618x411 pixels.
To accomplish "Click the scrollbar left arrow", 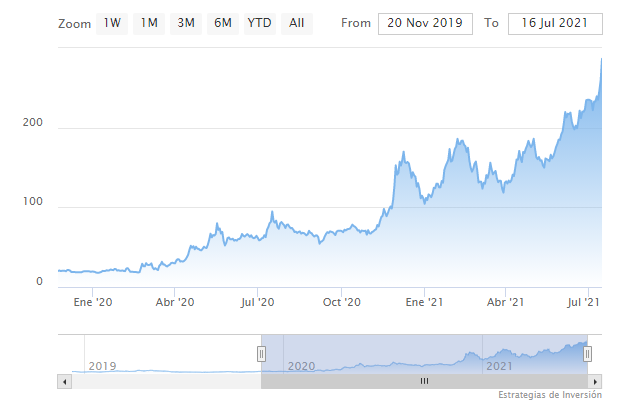I will click(x=65, y=381).
